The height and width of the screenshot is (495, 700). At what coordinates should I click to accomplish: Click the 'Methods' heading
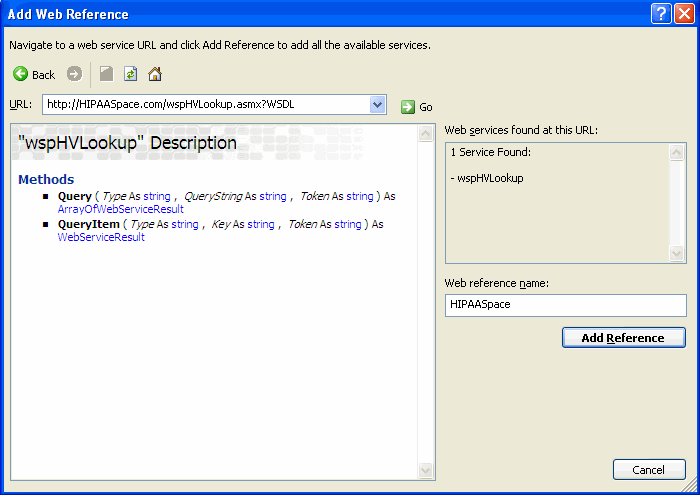pyautogui.click(x=46, y=179)
